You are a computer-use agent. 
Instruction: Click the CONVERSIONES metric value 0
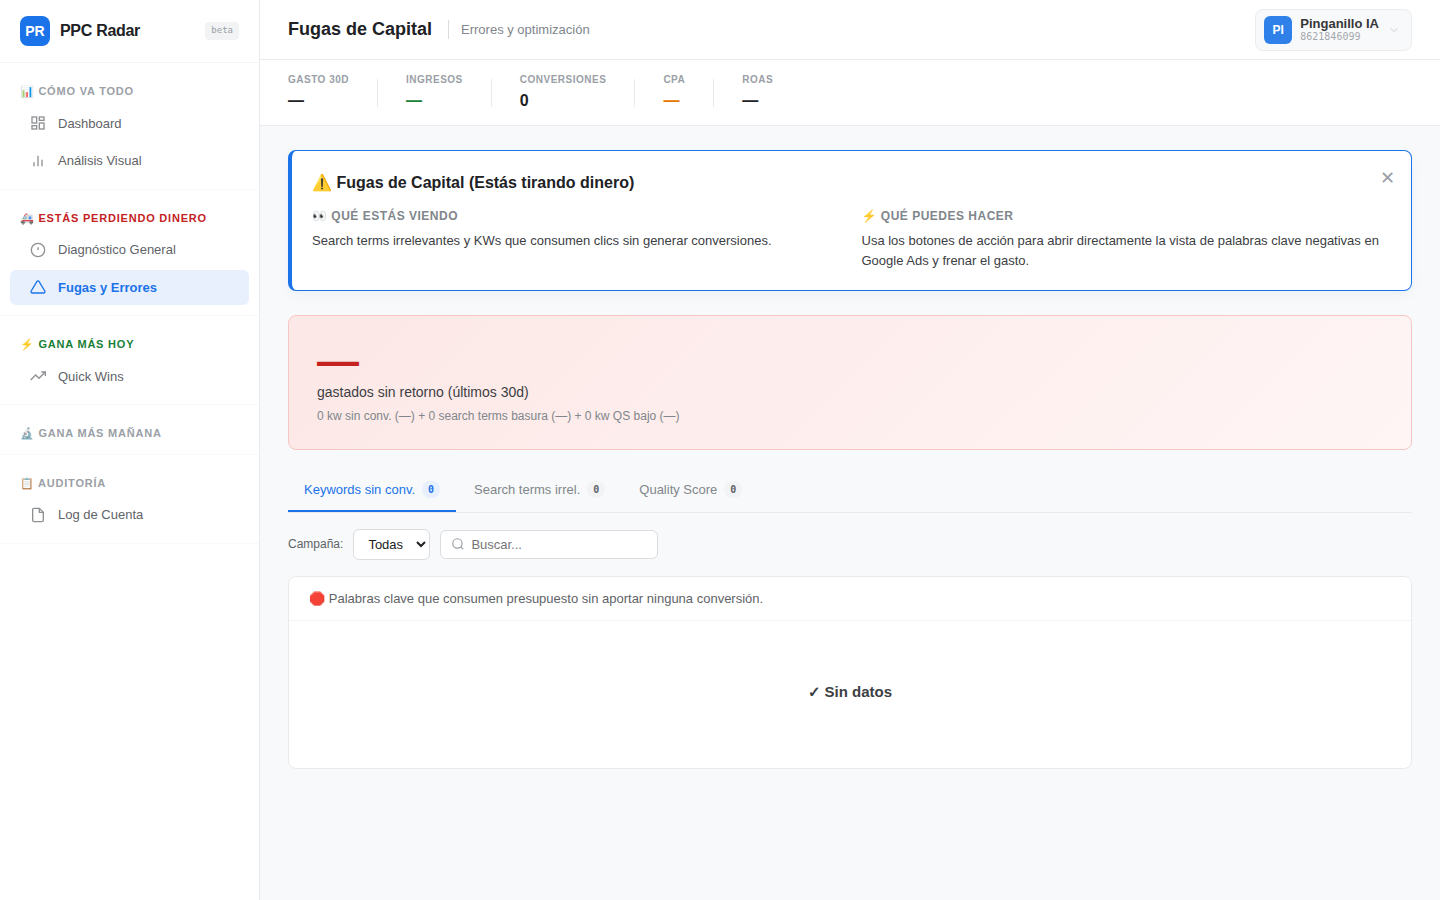(524, 100)
